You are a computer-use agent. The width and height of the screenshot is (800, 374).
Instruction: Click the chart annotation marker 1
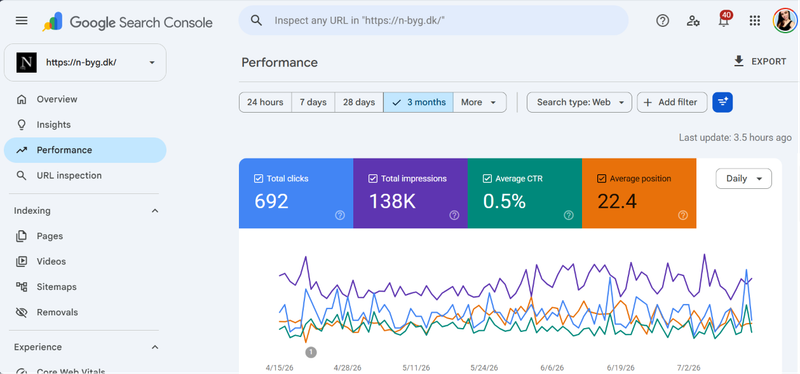[x=311, y=352]
